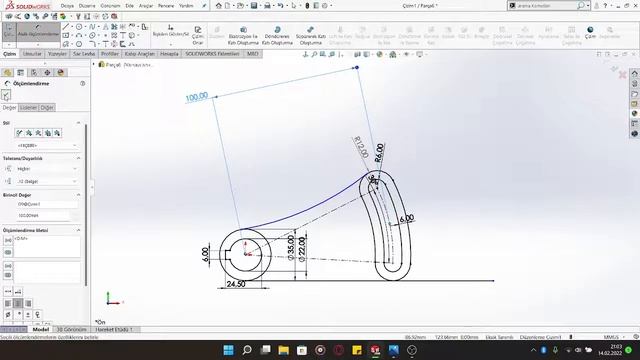Image resolution: width=640 pixels, height=360 pixels.
Task: Click the dimension text box containing <DIM>
Action: click(47, 247)
